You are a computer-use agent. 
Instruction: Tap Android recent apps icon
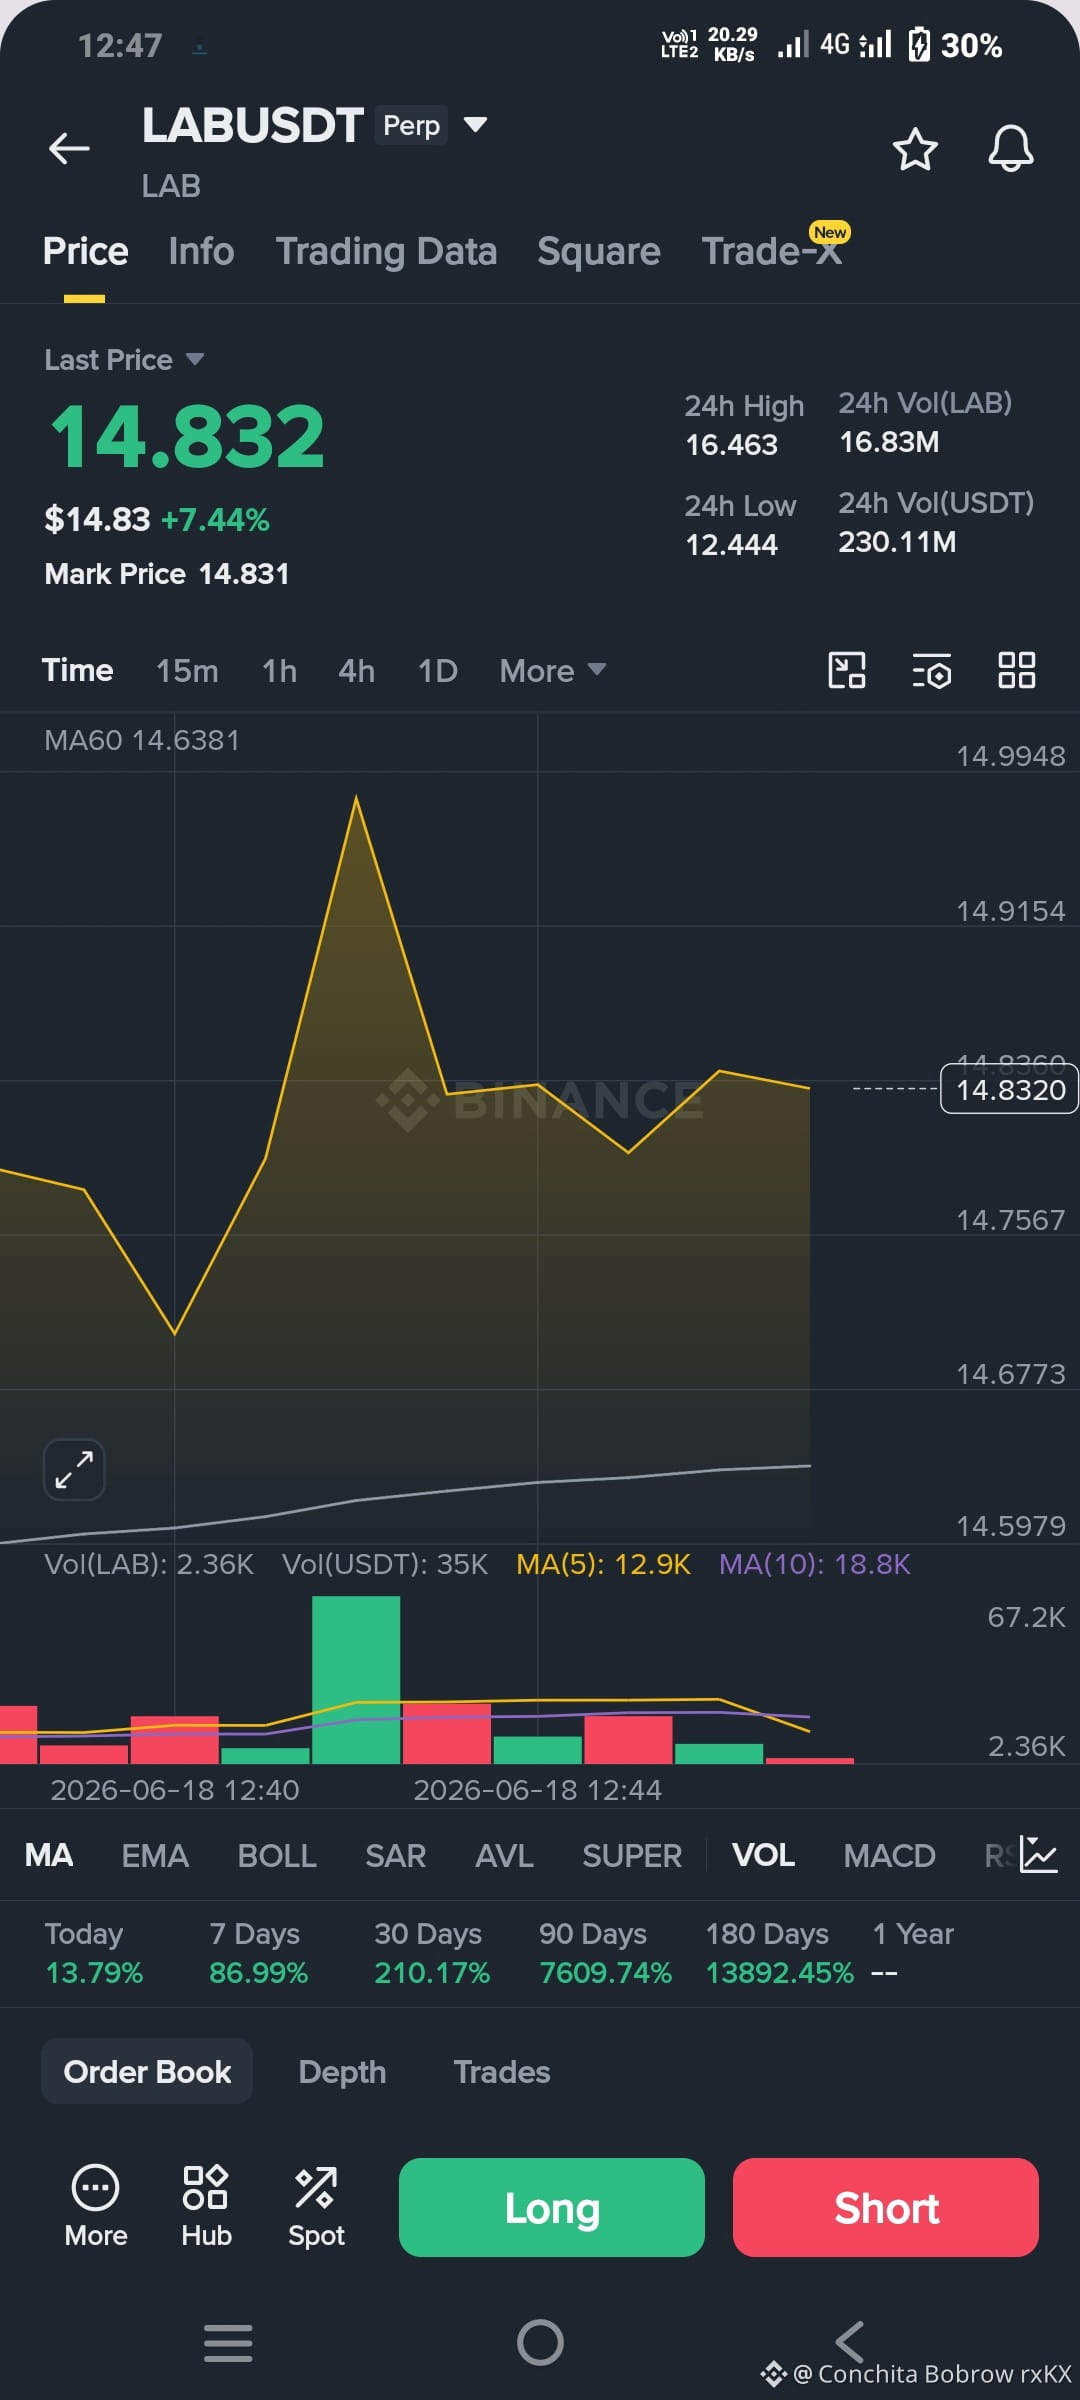click(x=228, y=2343)
